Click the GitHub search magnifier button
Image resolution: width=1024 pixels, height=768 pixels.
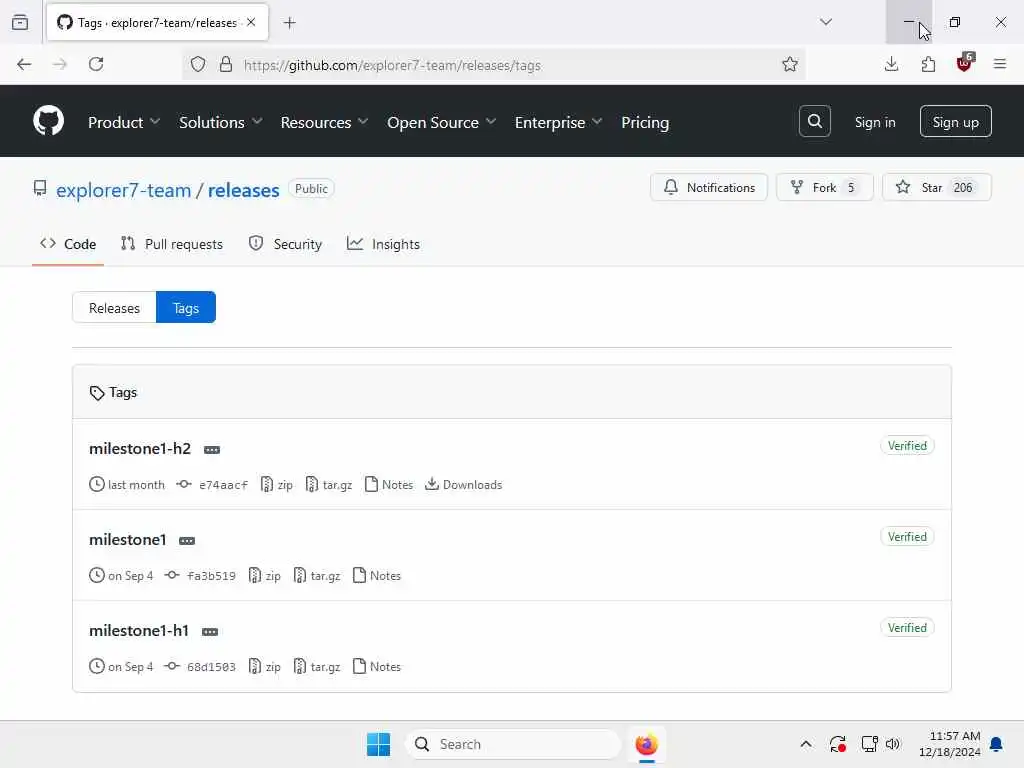pos(814,121)
